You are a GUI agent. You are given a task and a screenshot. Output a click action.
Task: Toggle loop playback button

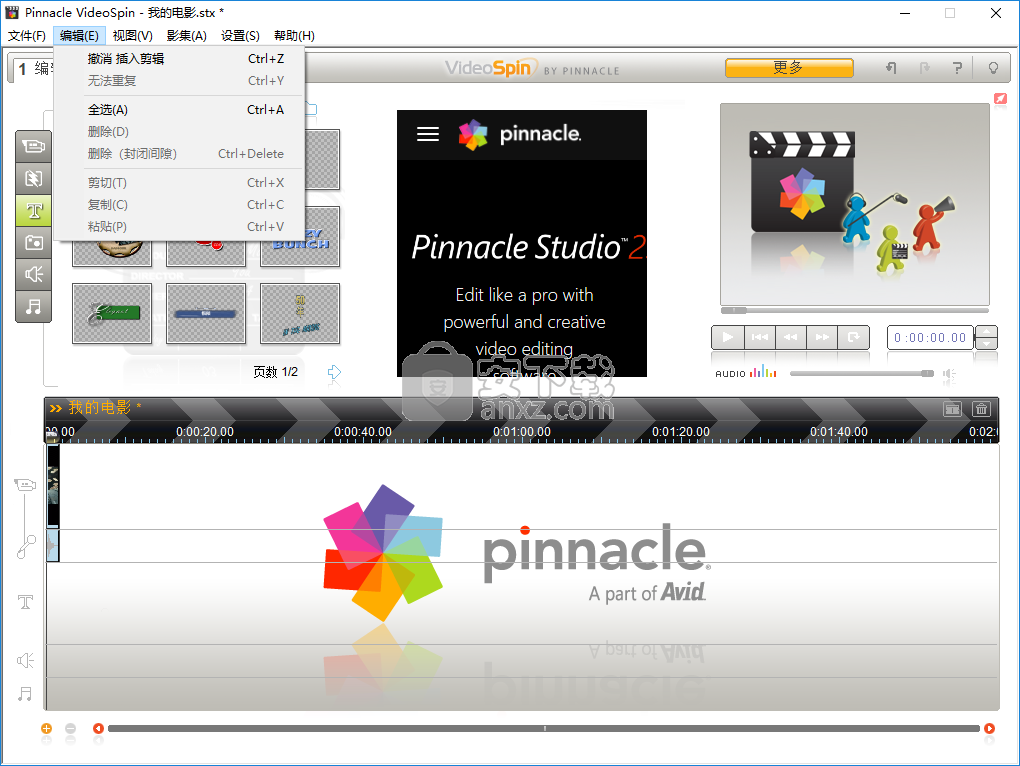[x=853, y=337]
